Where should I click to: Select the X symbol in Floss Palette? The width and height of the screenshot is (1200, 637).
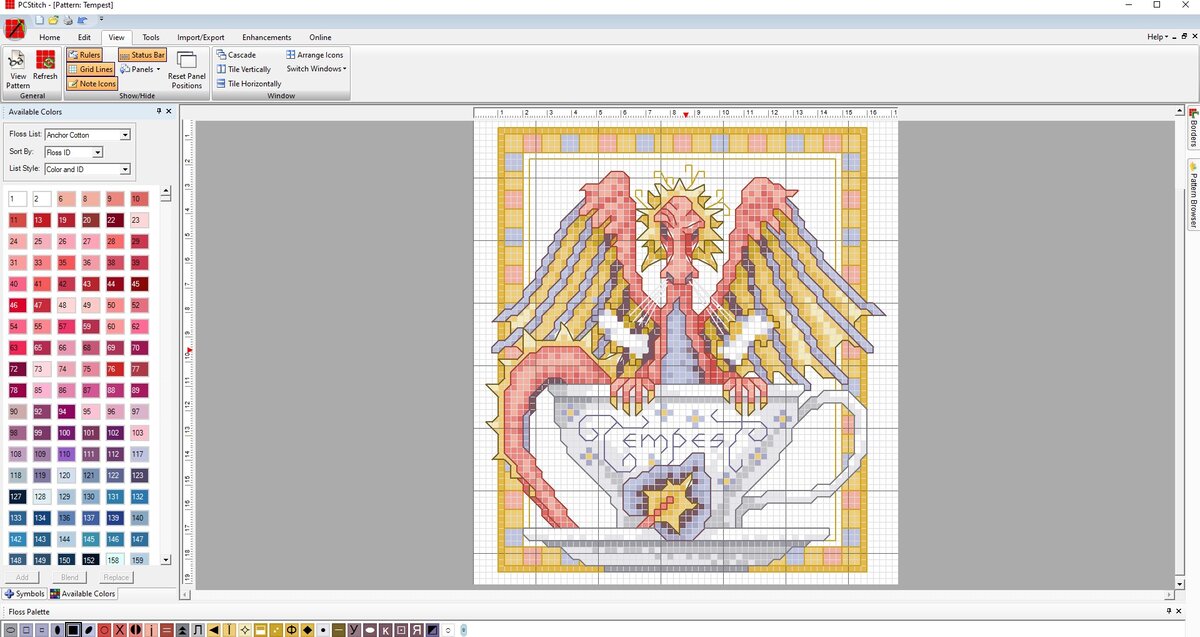click(119, 630)
